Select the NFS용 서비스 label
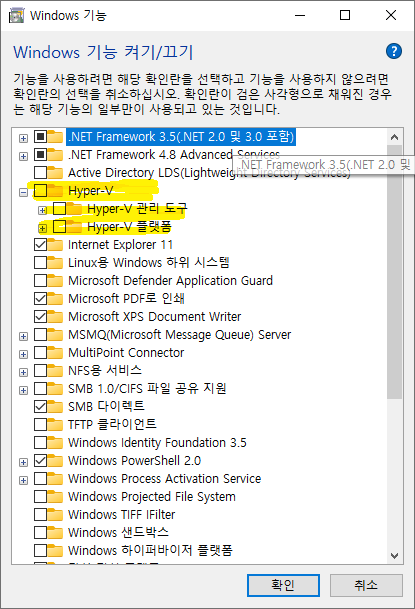415x609 pixels. (x=105, y=371)
